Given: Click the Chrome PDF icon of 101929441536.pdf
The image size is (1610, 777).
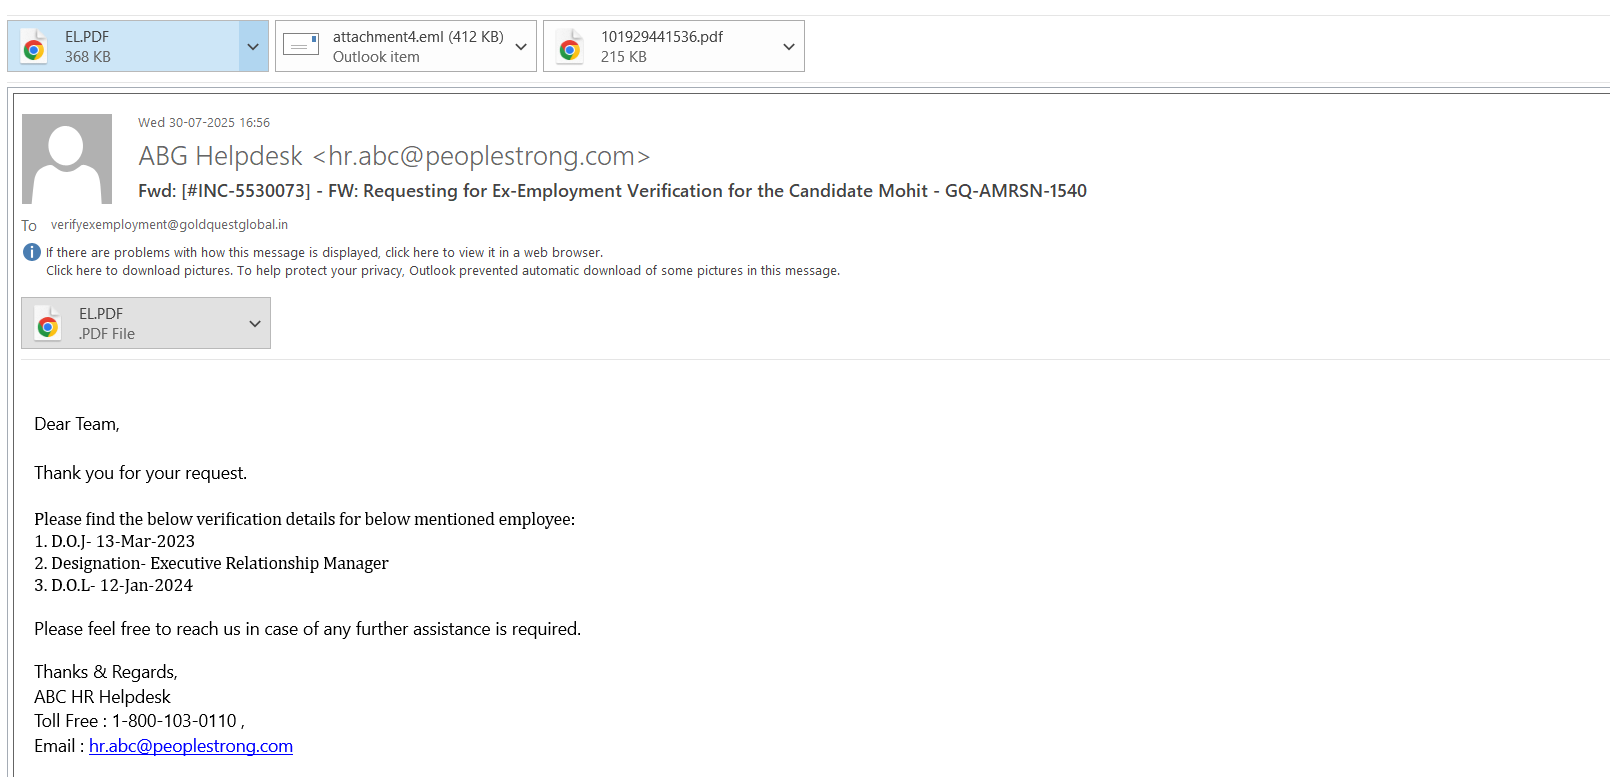Looking at the screenshot, I should 570,47.
